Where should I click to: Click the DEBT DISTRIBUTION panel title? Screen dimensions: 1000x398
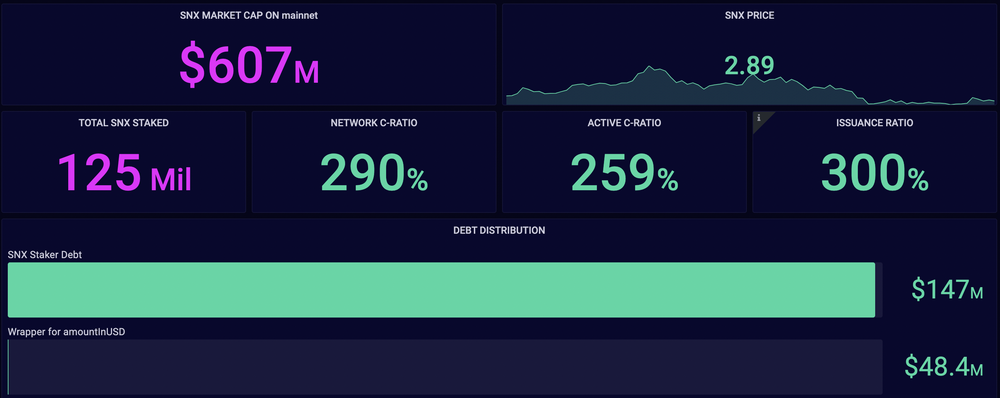coord(499,230)
